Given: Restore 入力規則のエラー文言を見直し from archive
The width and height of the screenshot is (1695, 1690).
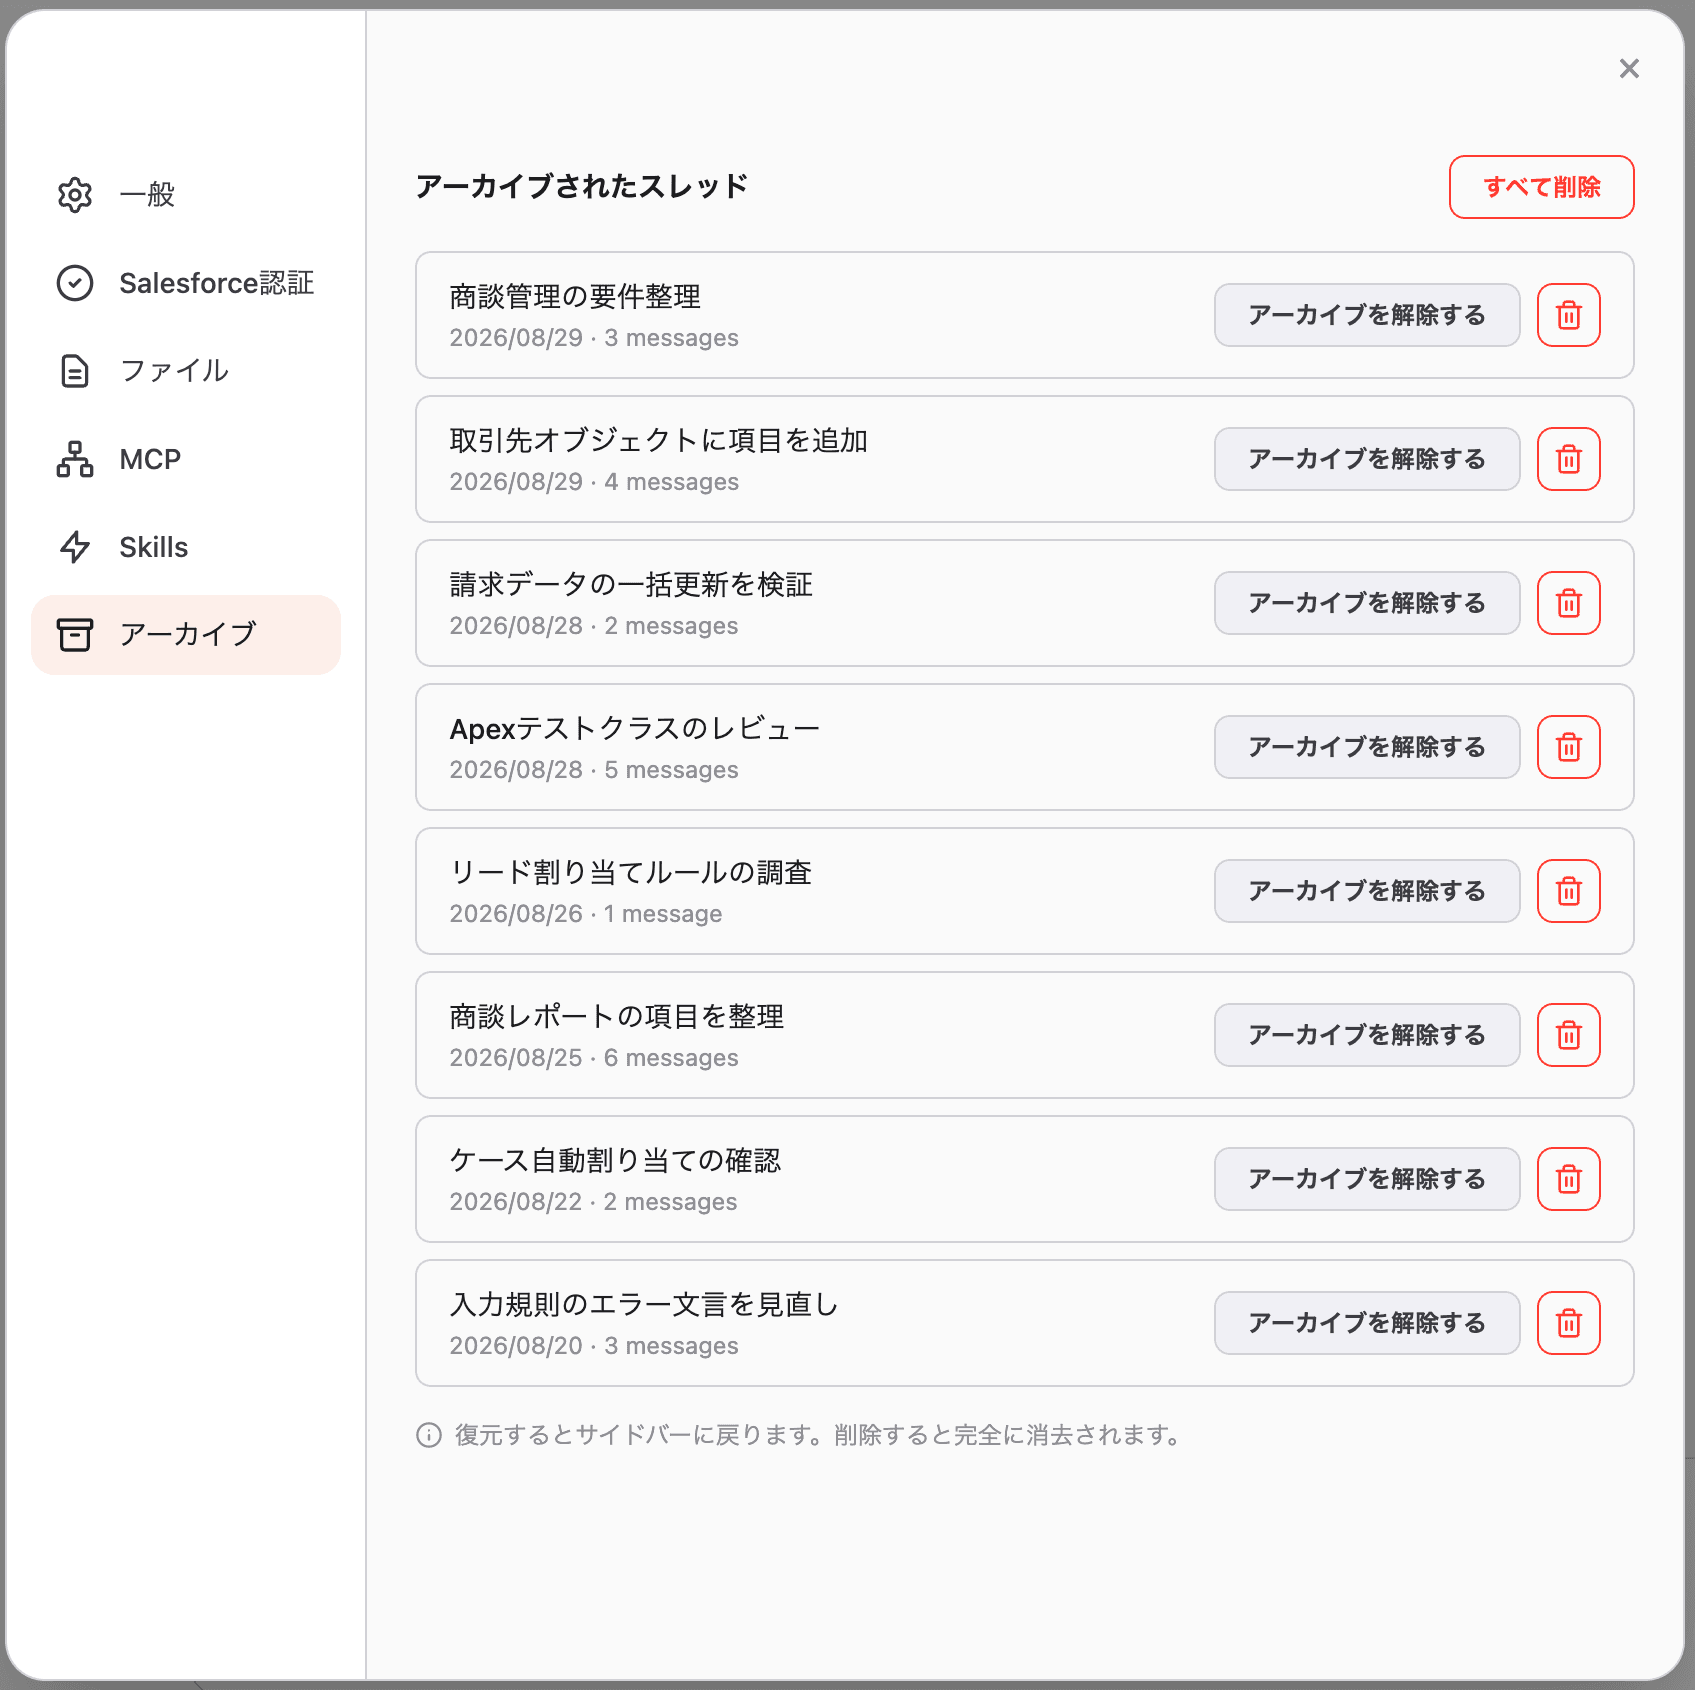Looking at the screenshot, I should coord(1367,1323).
